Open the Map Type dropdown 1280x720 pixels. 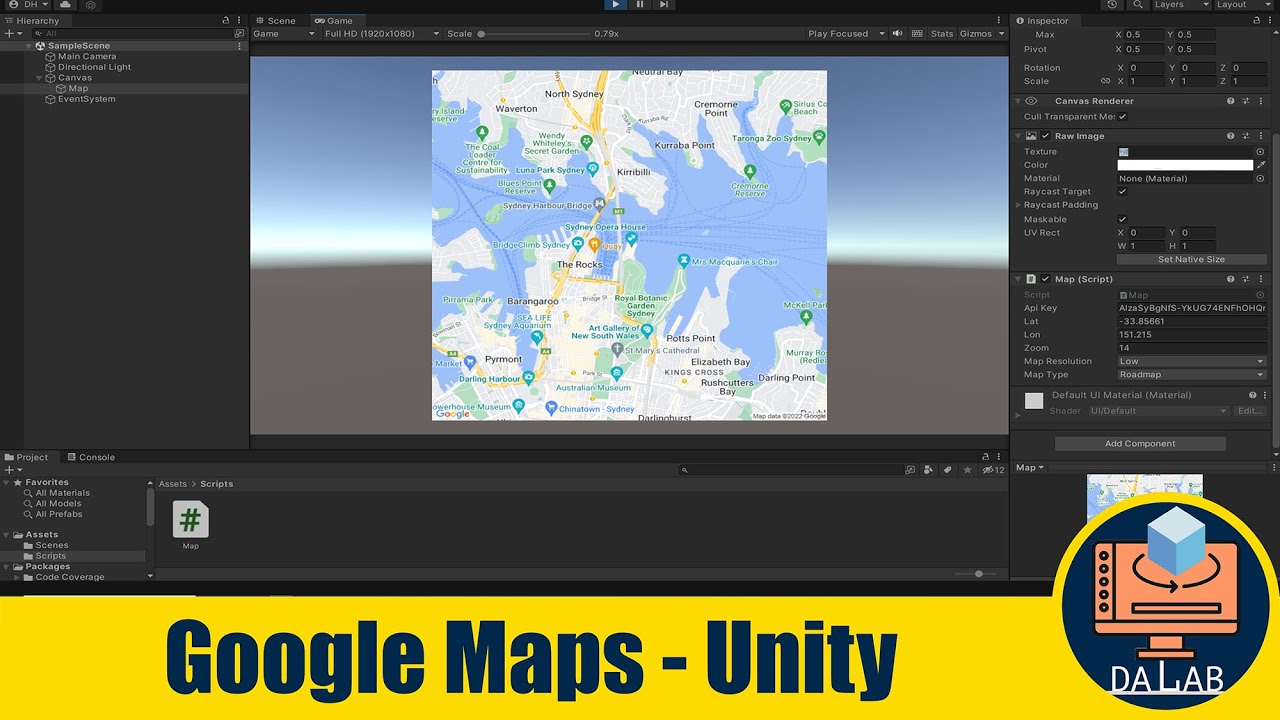tap(1191, 375)
